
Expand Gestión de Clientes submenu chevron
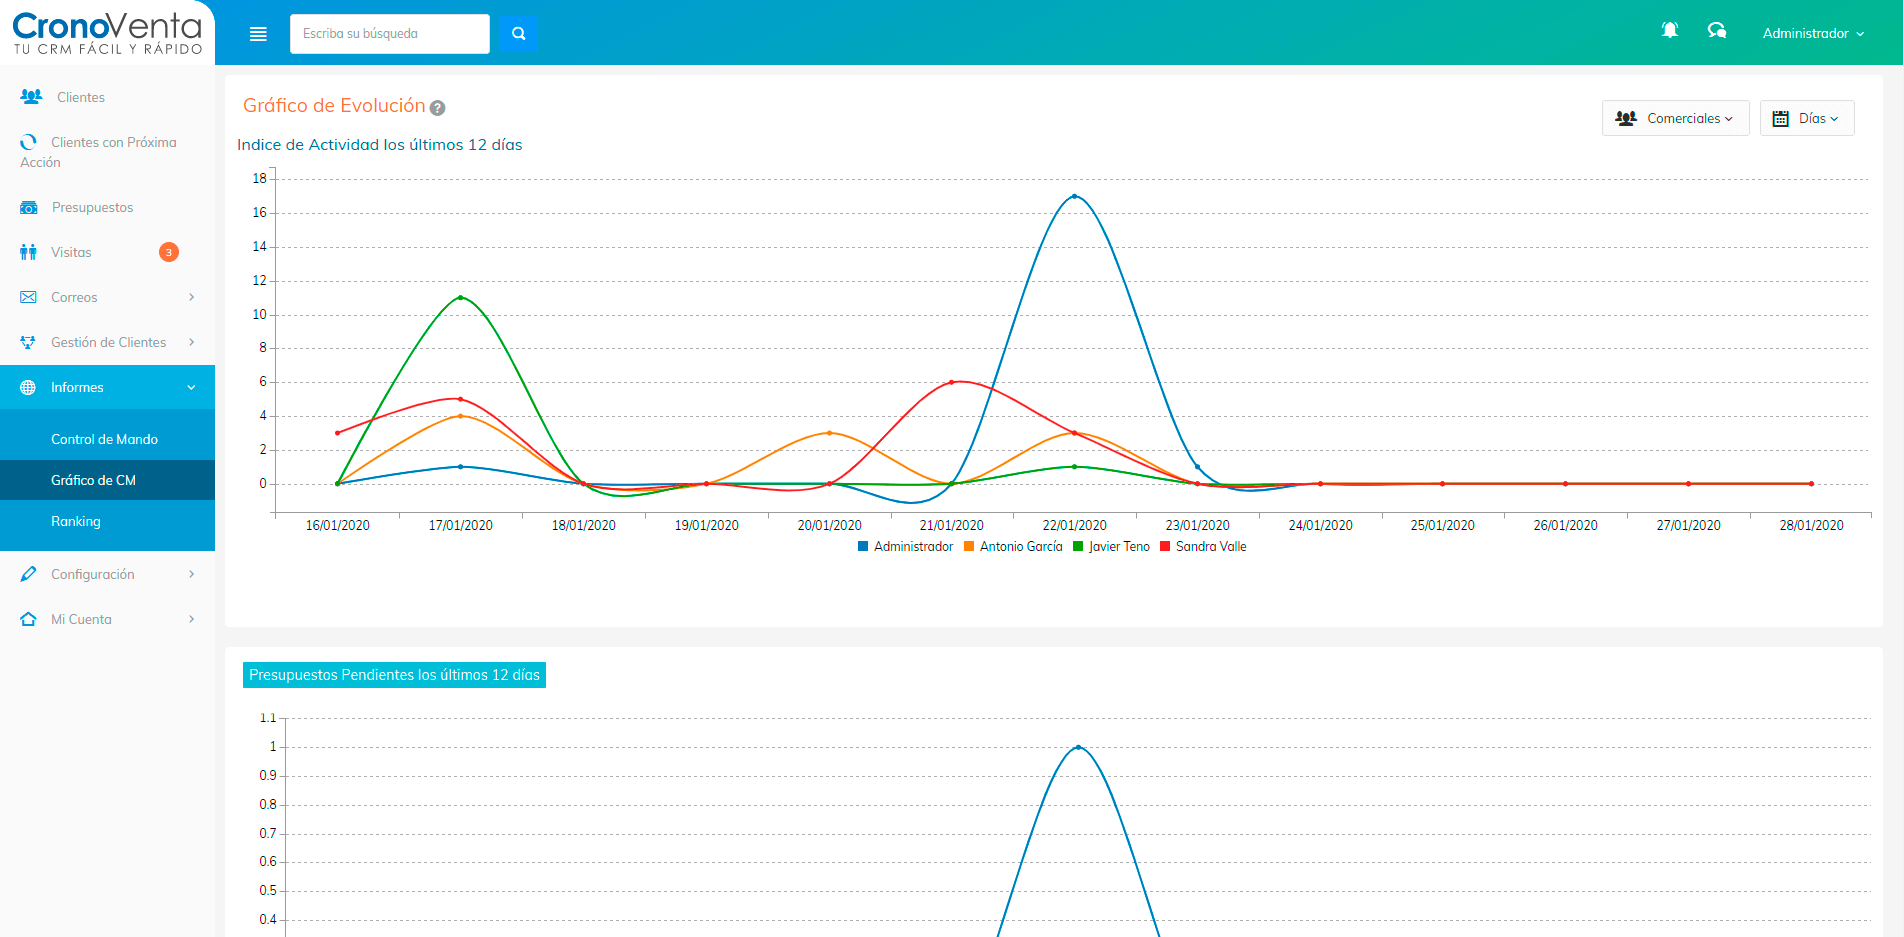tap(191, 342)
